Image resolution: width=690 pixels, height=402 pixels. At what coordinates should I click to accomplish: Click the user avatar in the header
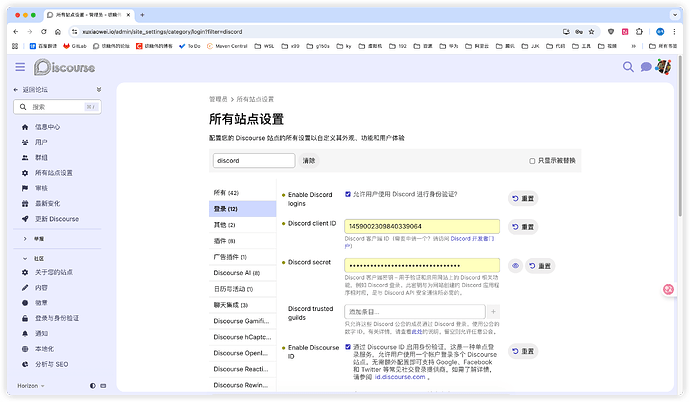(x=662, y=67)
